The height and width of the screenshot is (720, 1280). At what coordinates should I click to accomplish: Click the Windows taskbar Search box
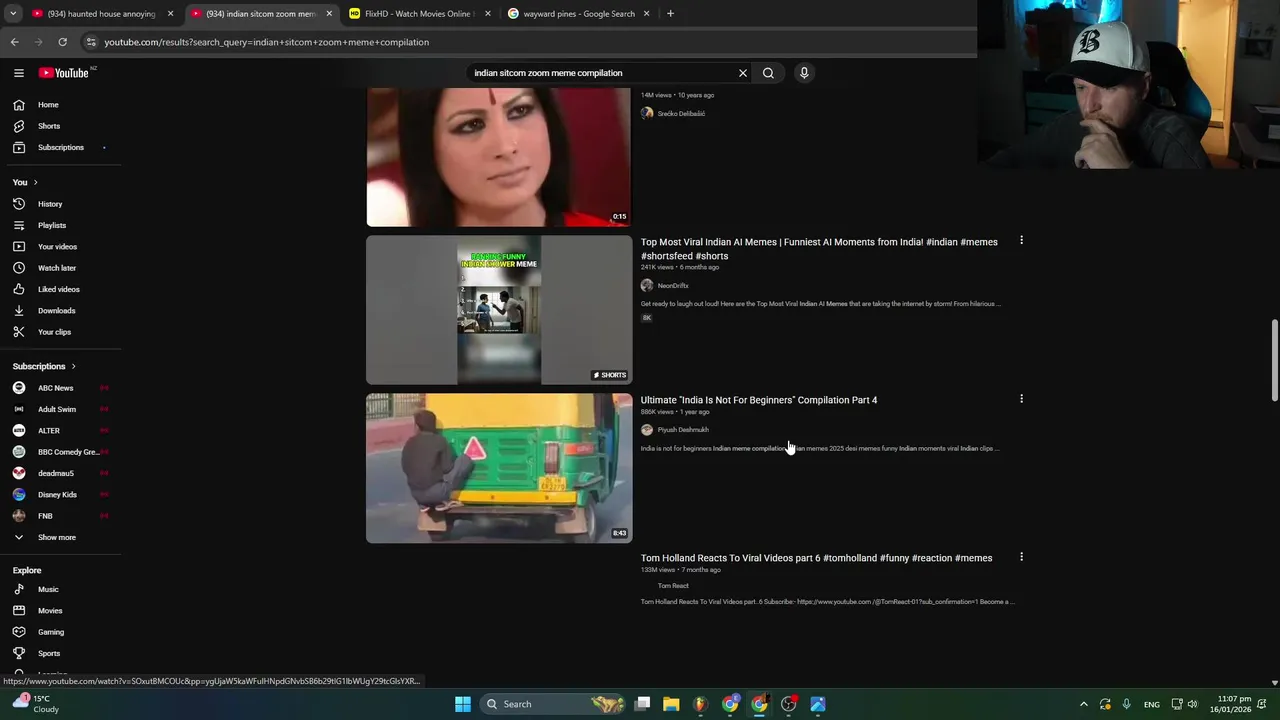554,704
